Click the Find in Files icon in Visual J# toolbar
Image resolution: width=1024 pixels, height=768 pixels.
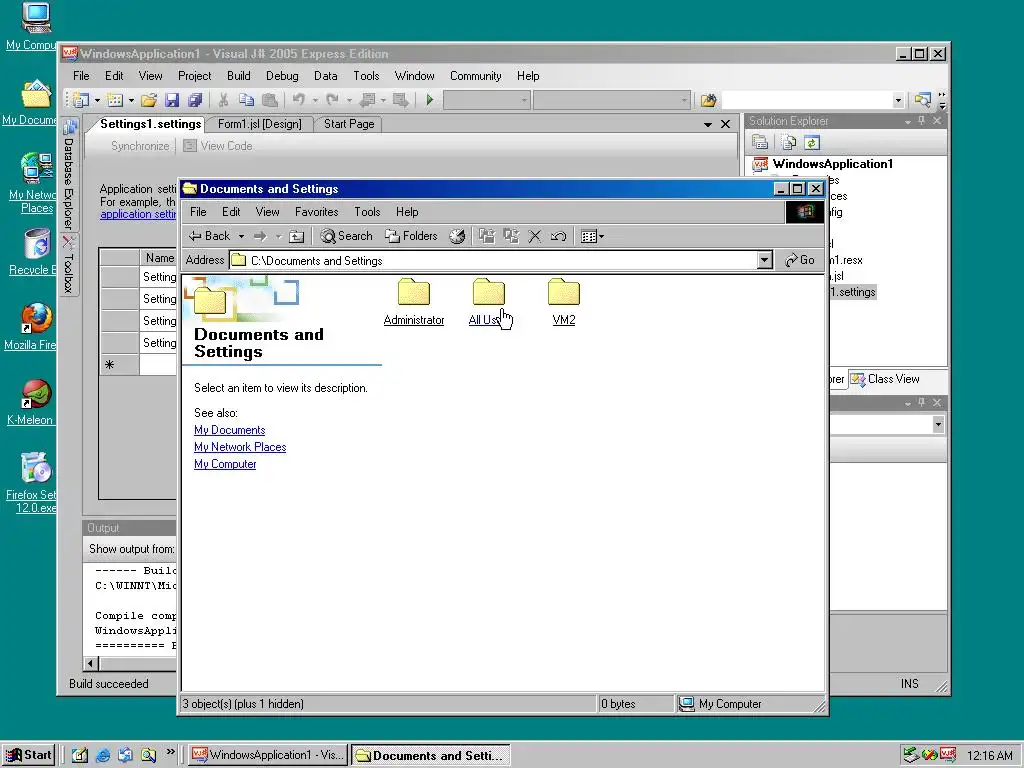pos(708,100)
